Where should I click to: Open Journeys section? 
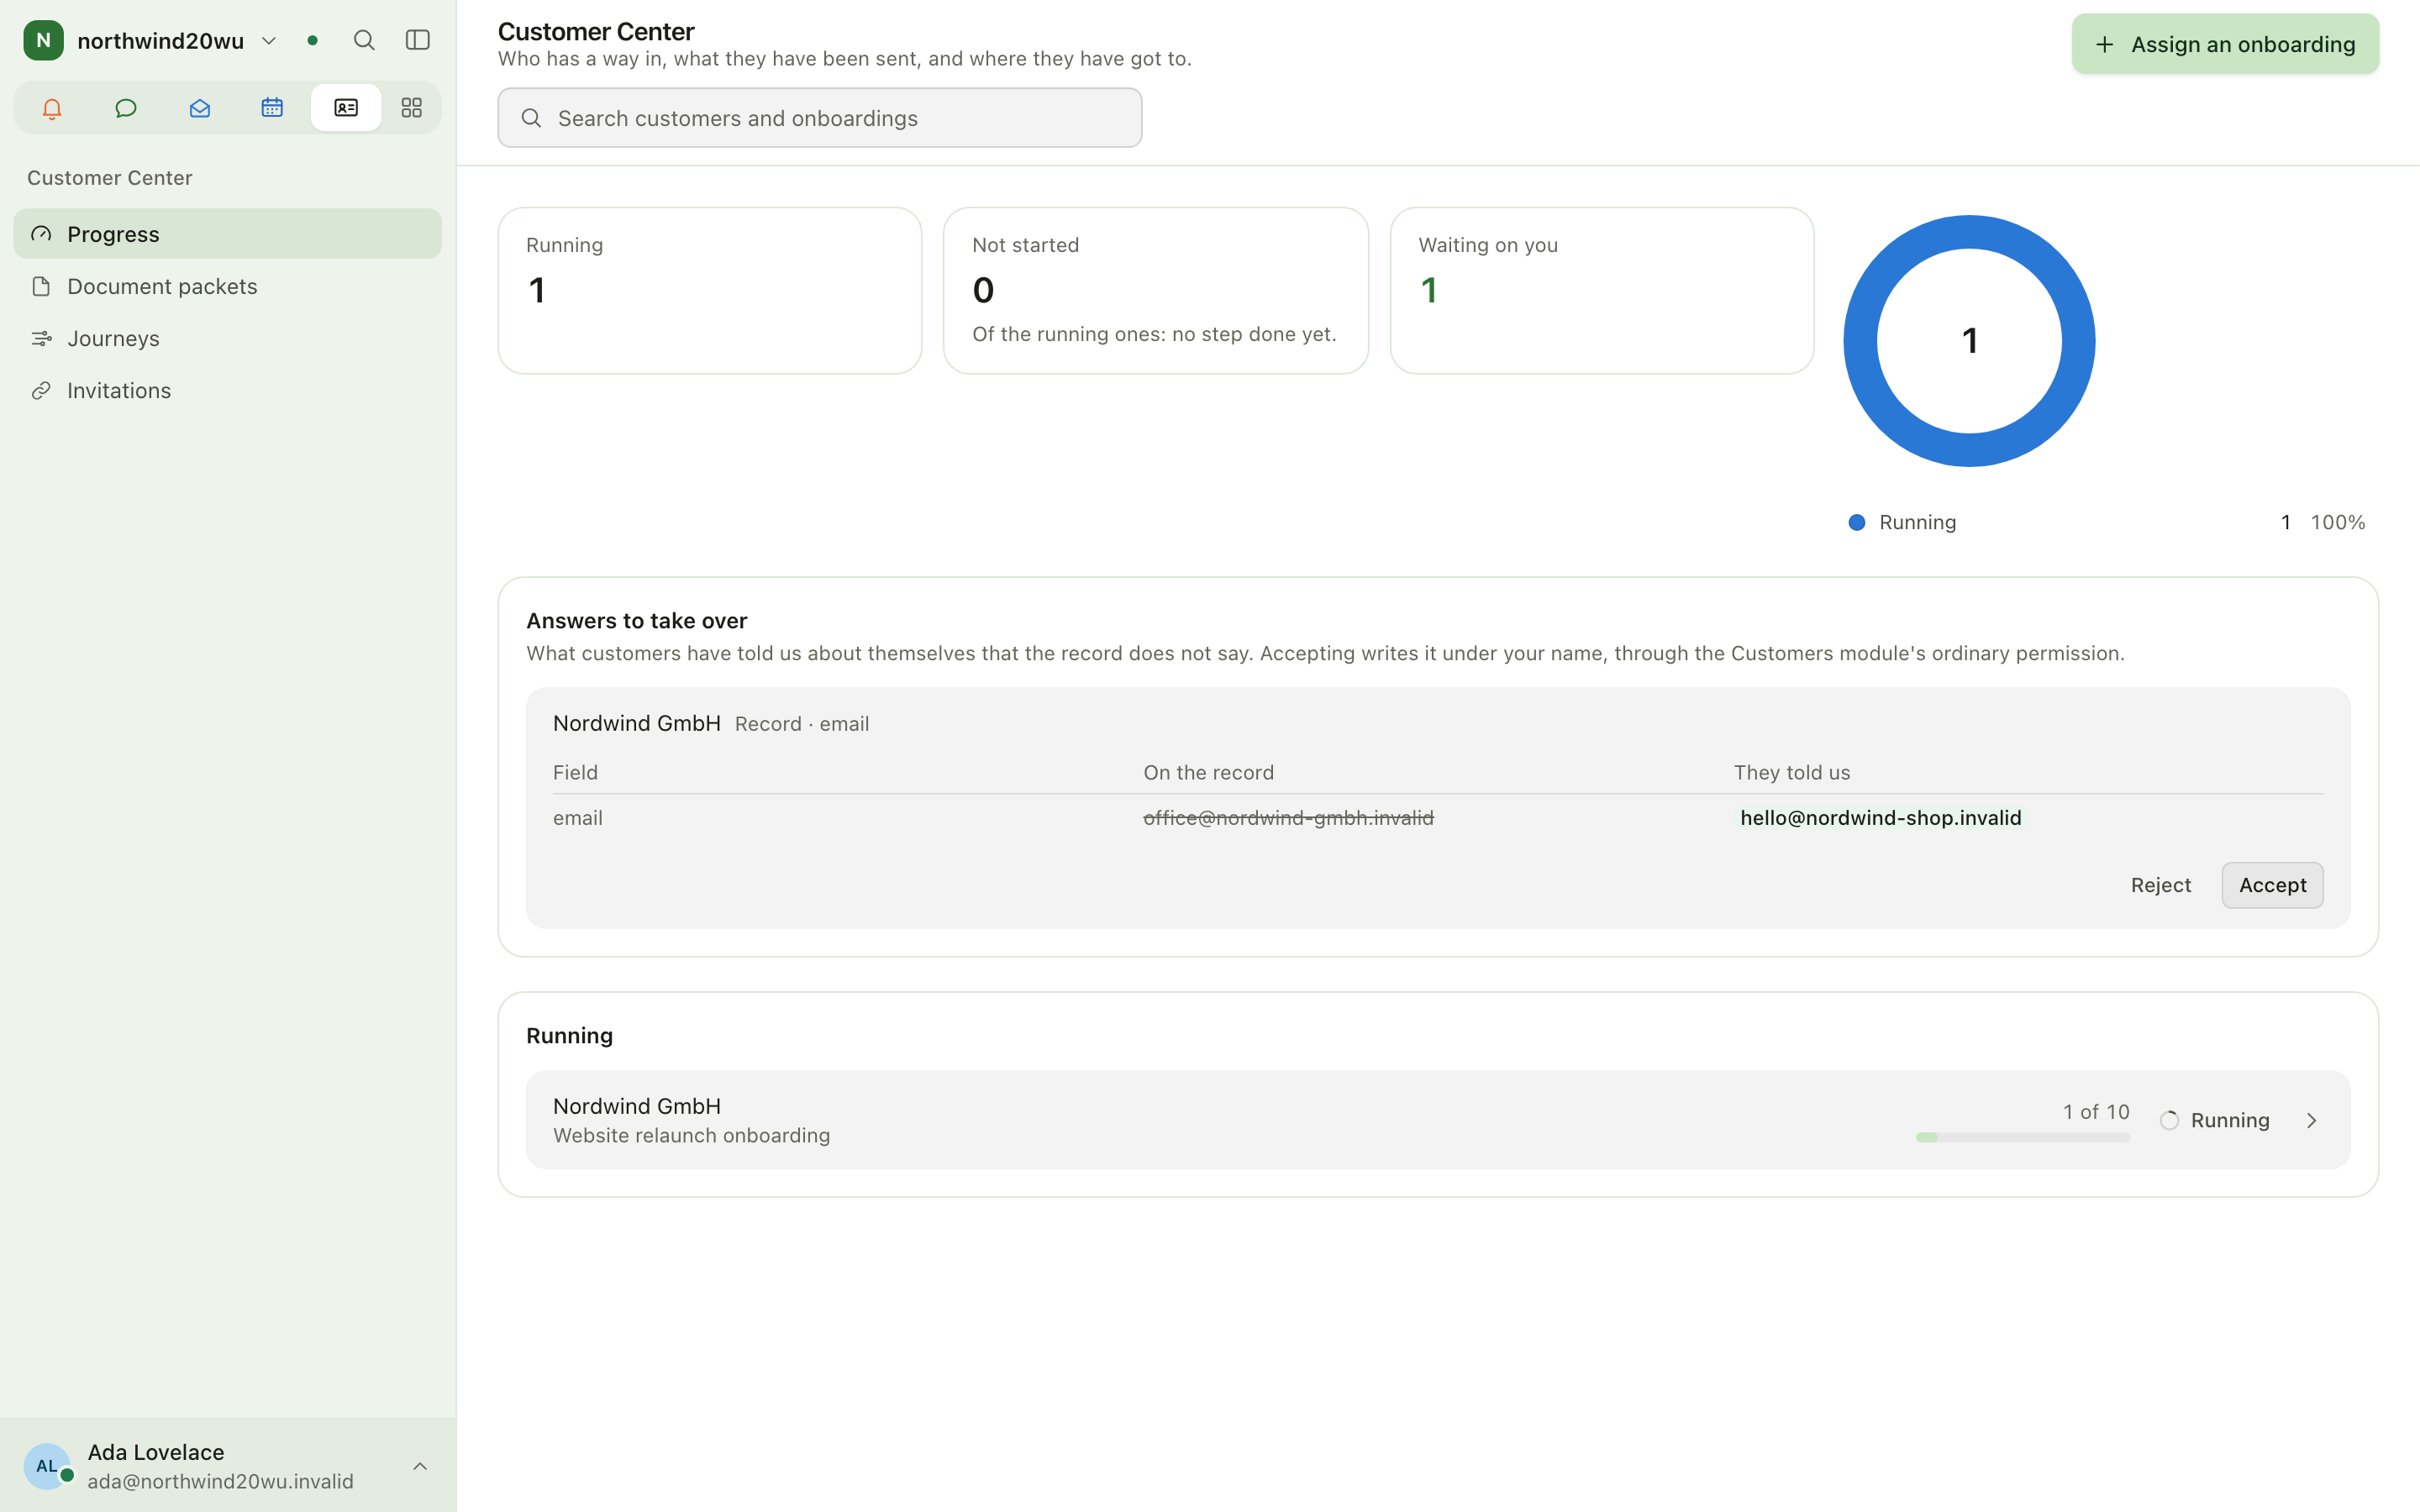point(227,338)
